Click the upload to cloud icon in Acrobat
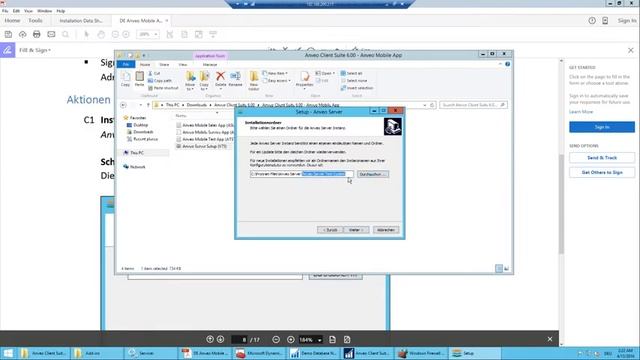This screenshot has width=640, height=360. (x=22, y=34)
